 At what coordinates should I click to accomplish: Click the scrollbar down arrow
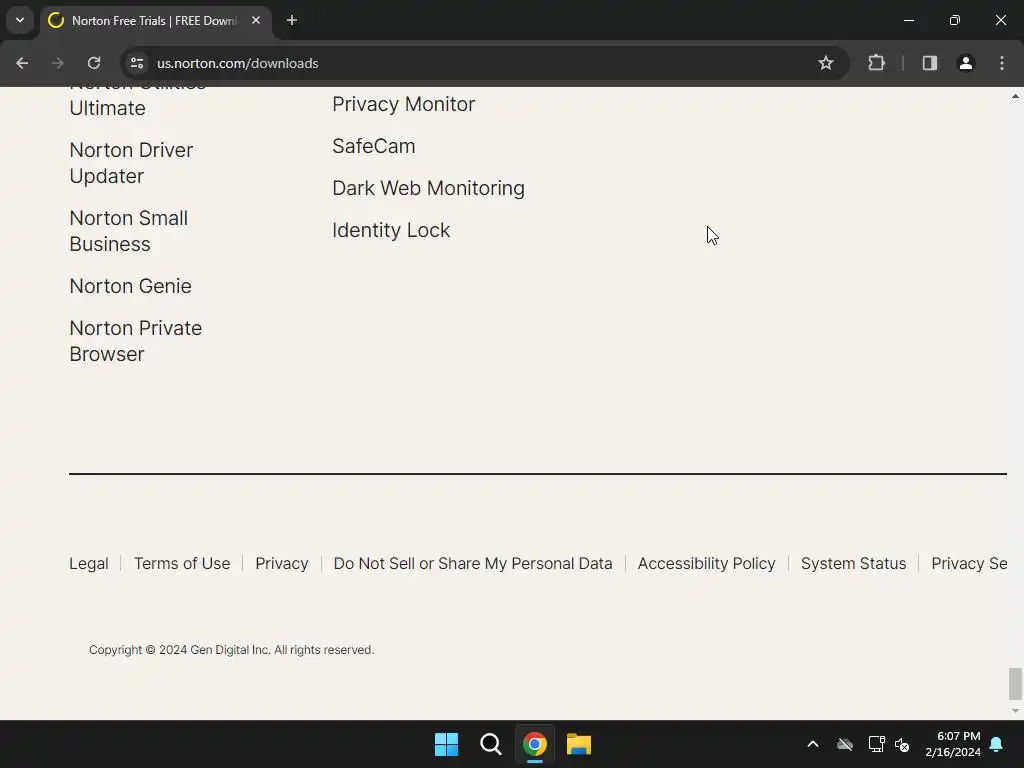pyautogui.click(x=1015, y=711)
